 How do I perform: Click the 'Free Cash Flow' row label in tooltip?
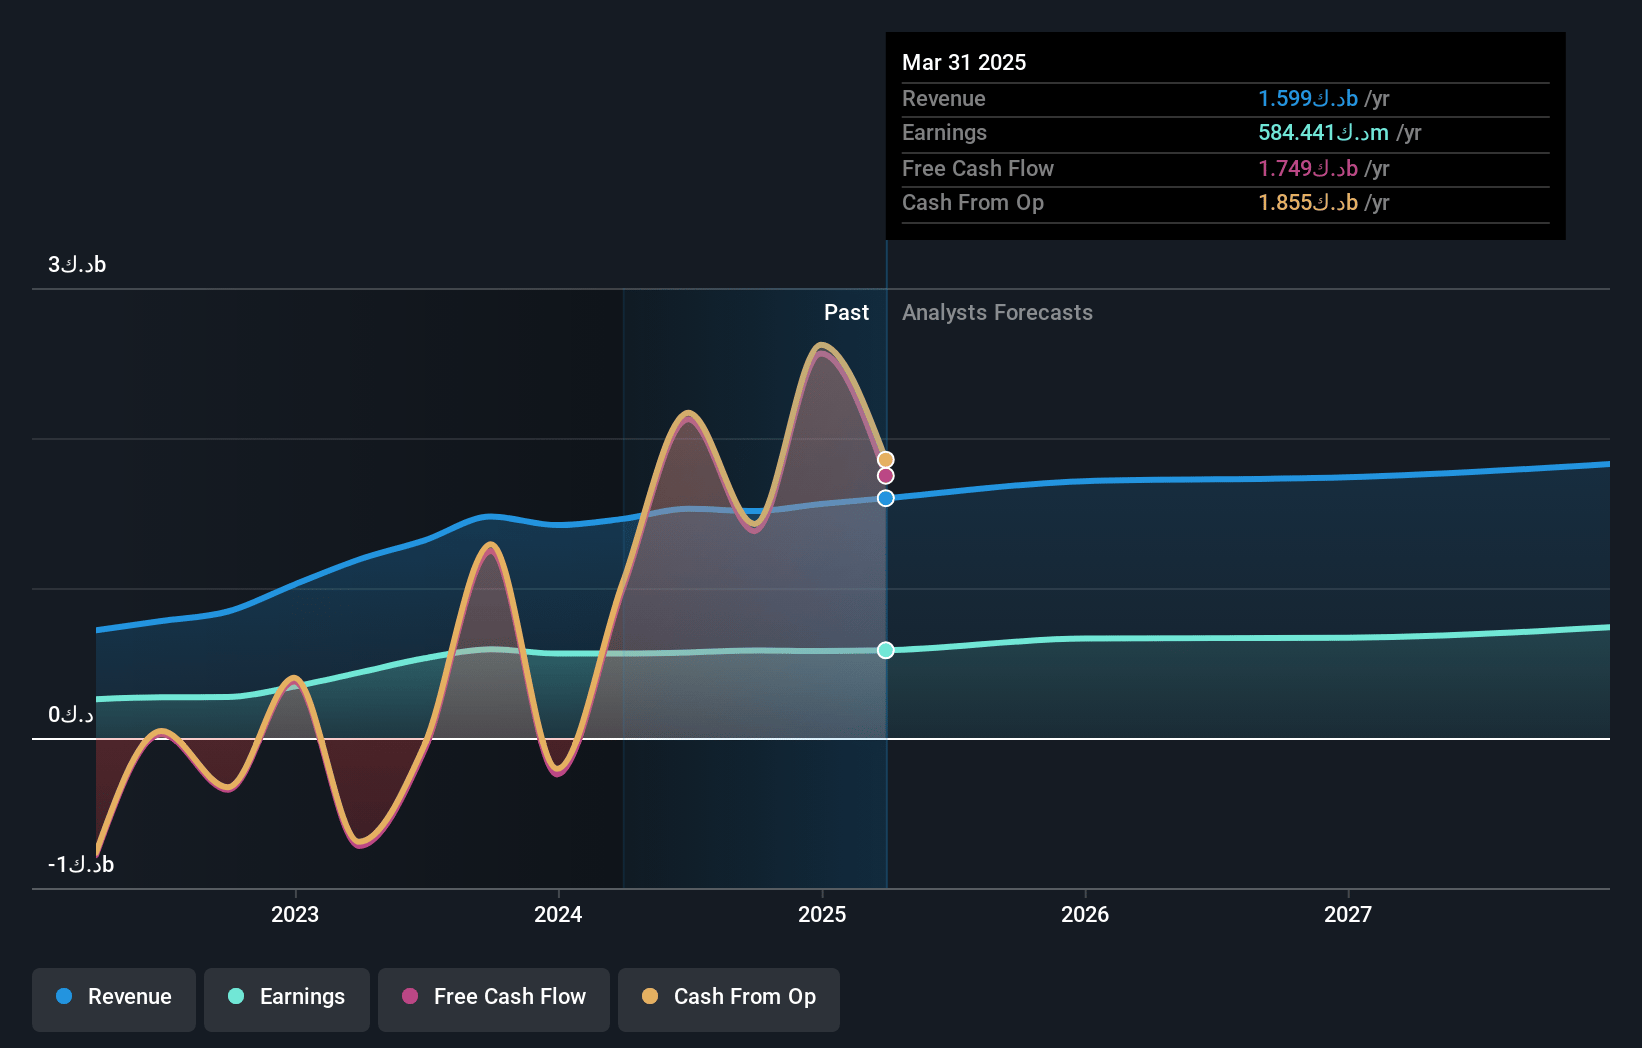click(x=978, y=168)
